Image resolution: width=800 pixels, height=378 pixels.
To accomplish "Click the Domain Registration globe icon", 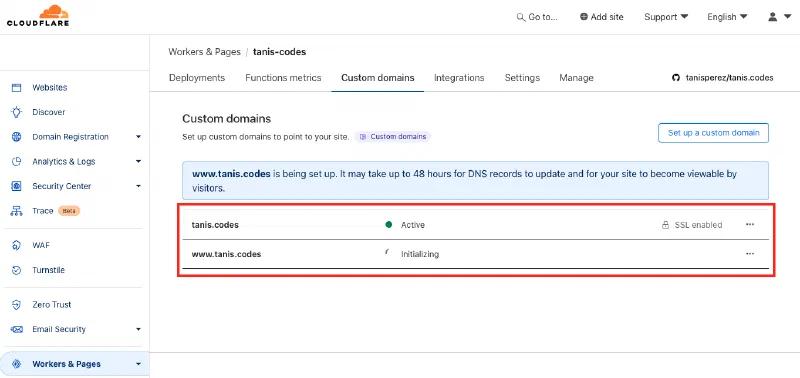I will click(x=16, y=137).
